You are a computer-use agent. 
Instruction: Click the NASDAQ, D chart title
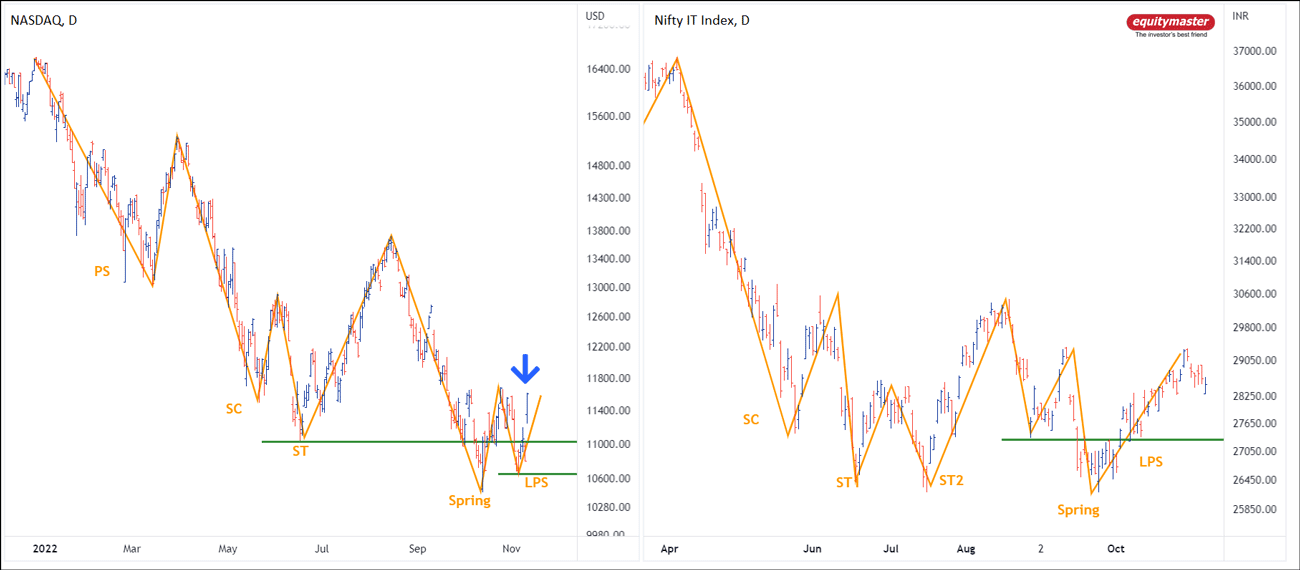click(x=44, y=20)
